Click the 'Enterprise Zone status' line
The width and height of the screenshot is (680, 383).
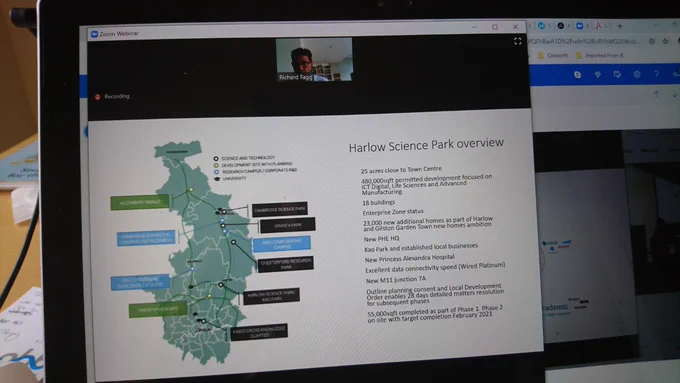393,212
